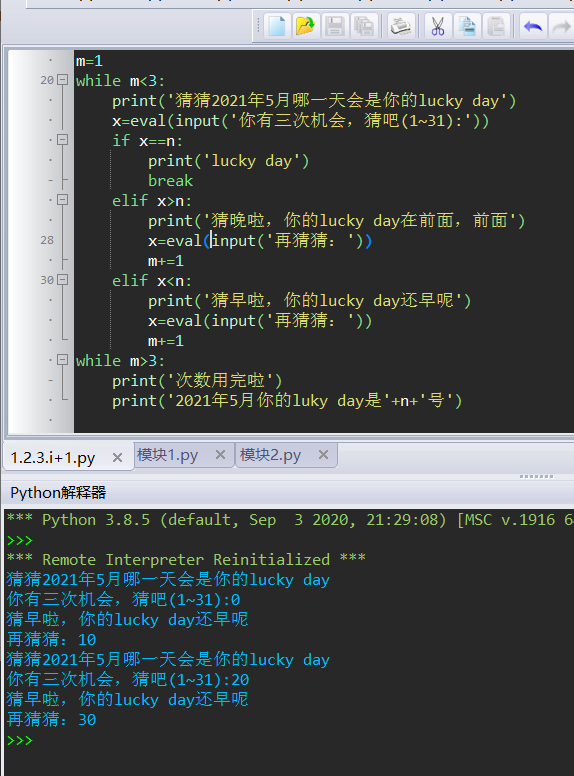Image resolution: width=574 pixels, height=776 pixels.
Task: Collapse the 'if x==n:' fold marker
Action: [x=62, y=140]
